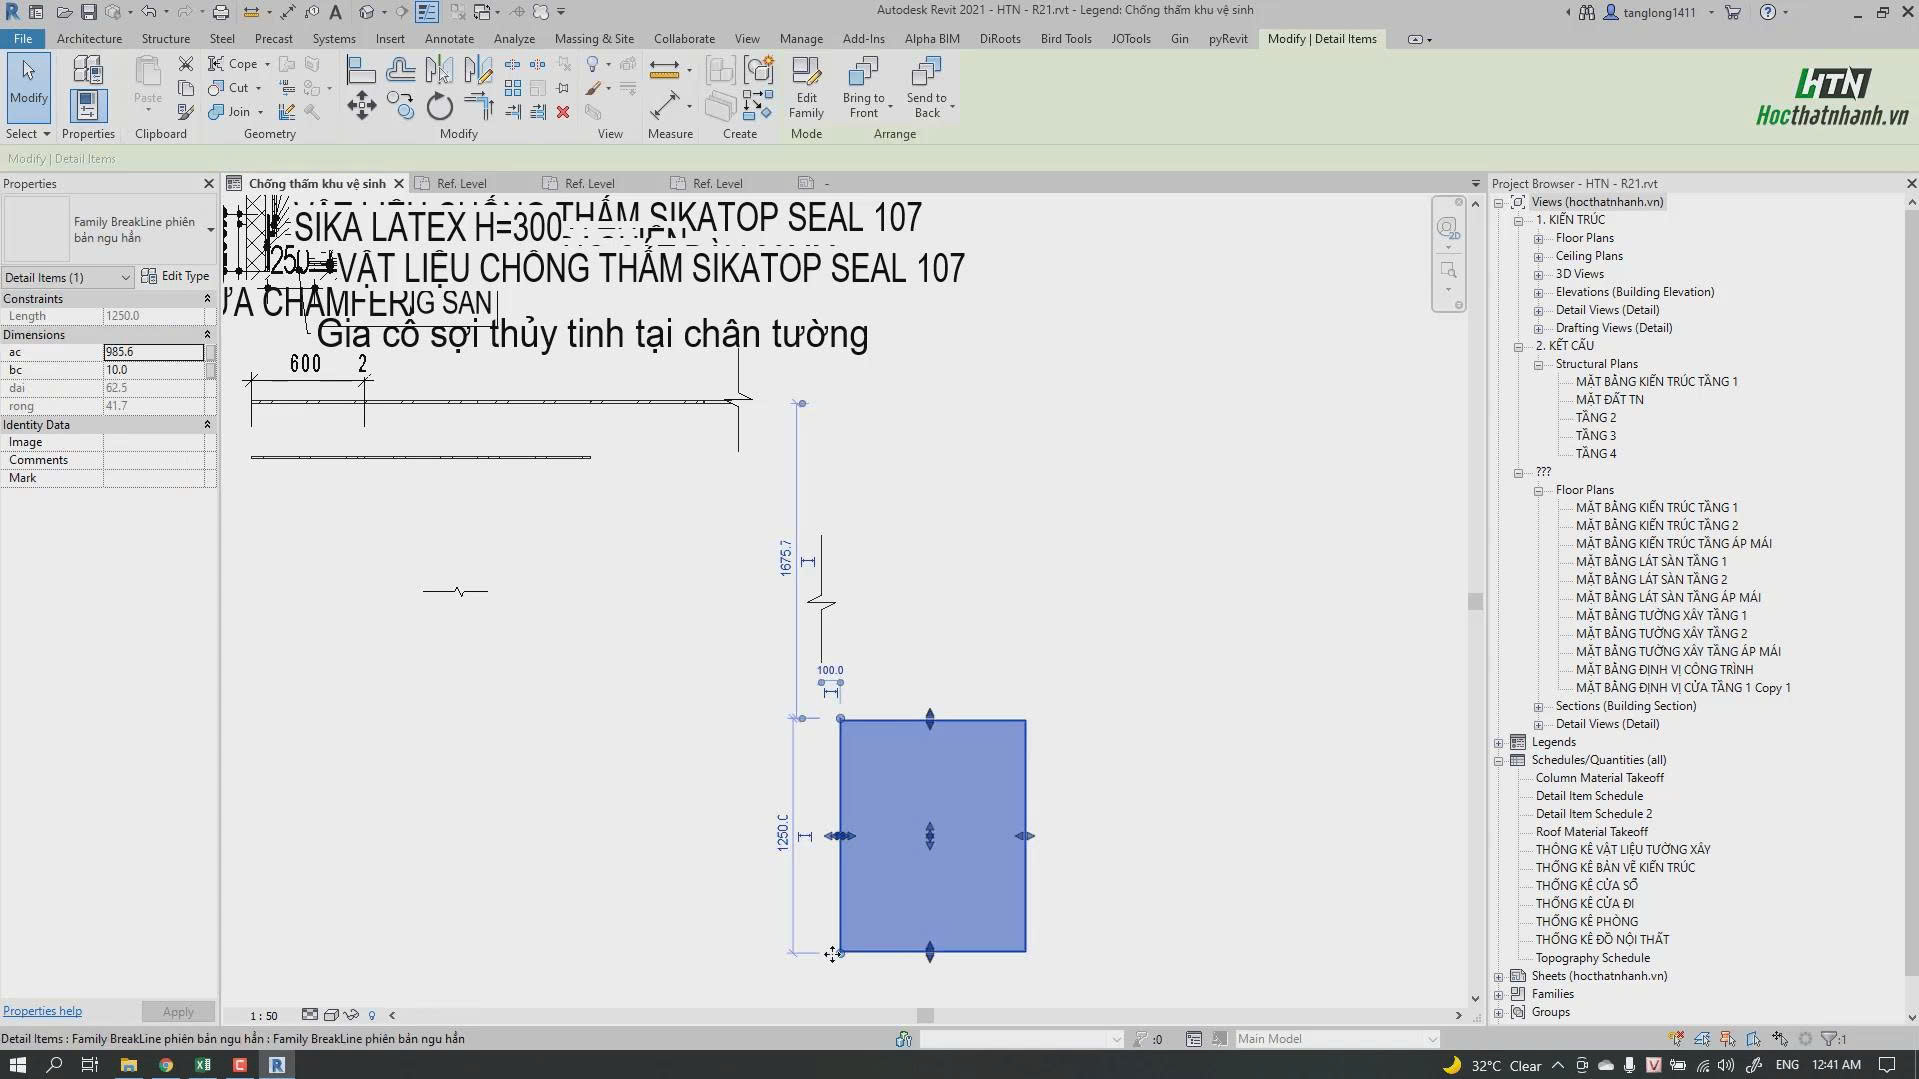Open the family type selector dropdown

[210, 230]
